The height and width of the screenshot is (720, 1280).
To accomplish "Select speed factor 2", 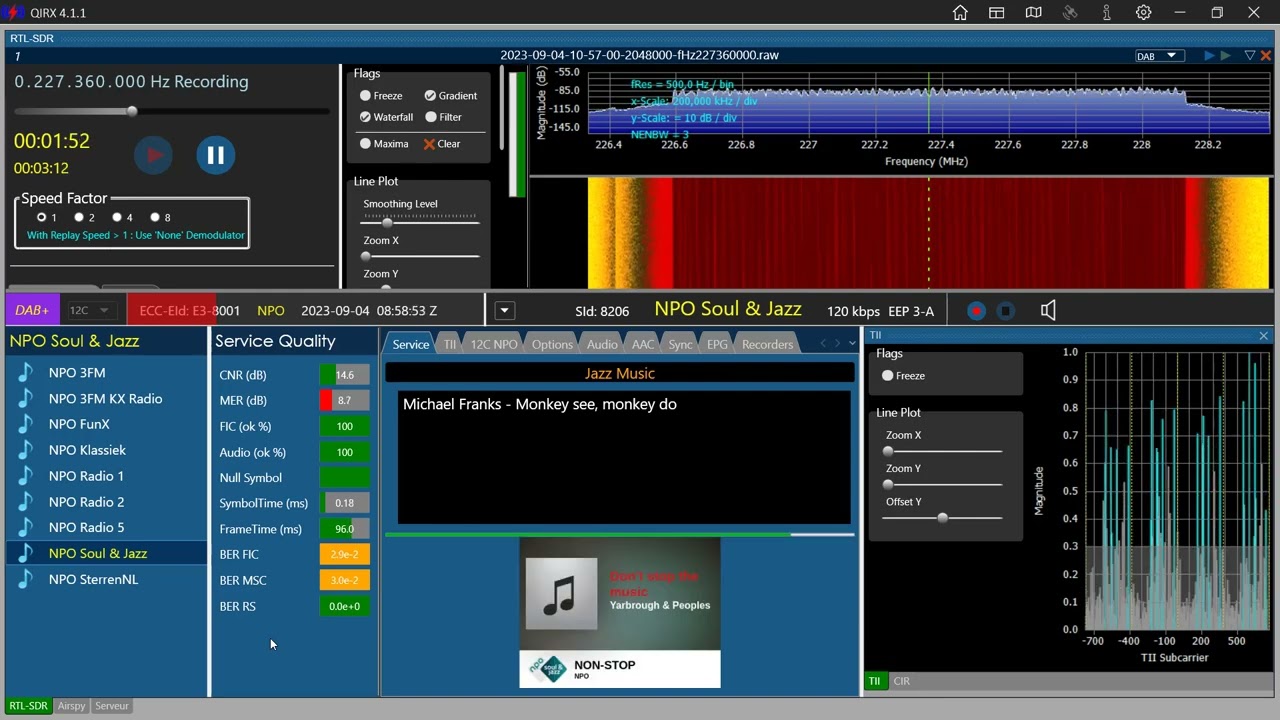I will coord(79,217).
